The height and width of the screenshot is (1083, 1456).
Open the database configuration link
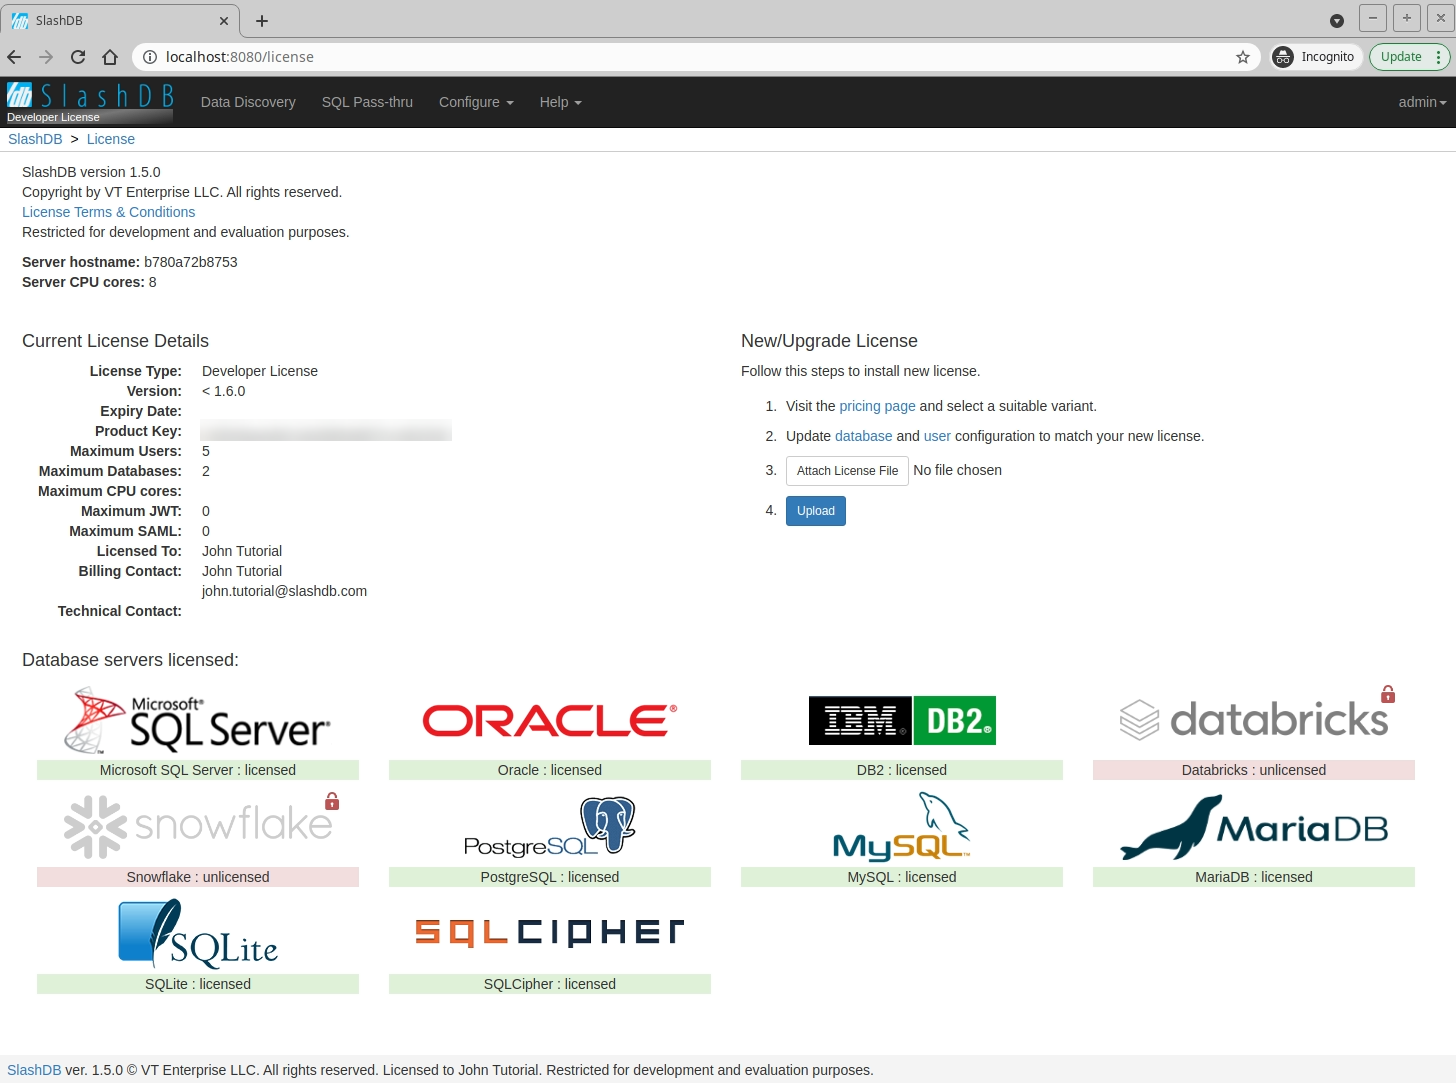tap(863, 436)
